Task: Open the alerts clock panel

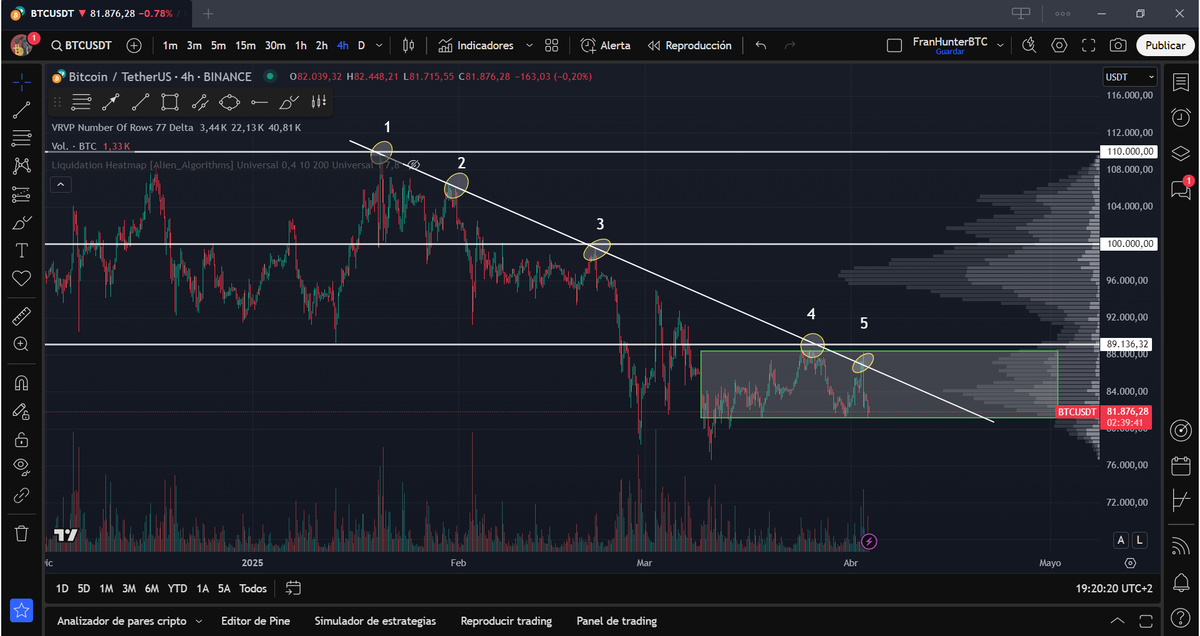Action: (x=1180, y=117)
